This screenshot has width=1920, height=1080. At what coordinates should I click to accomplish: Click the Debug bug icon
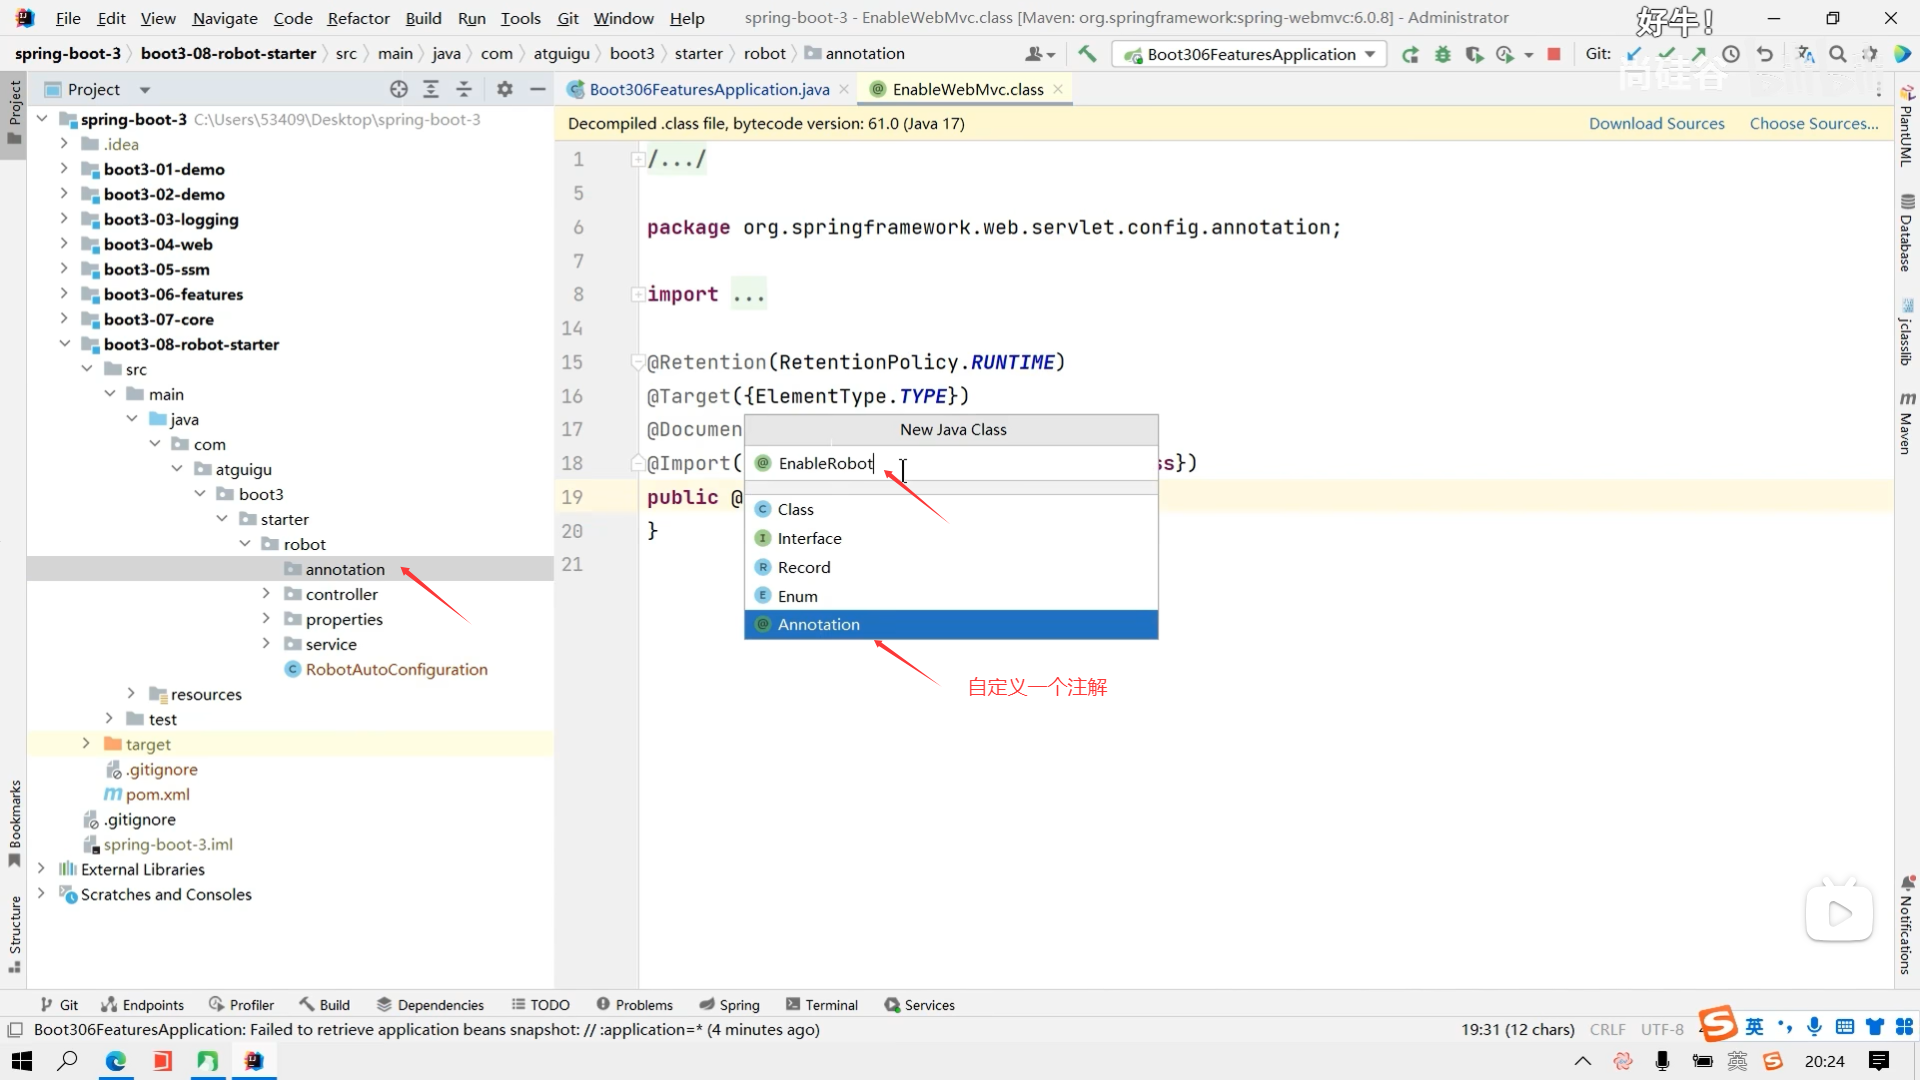tap(1442, 54)
